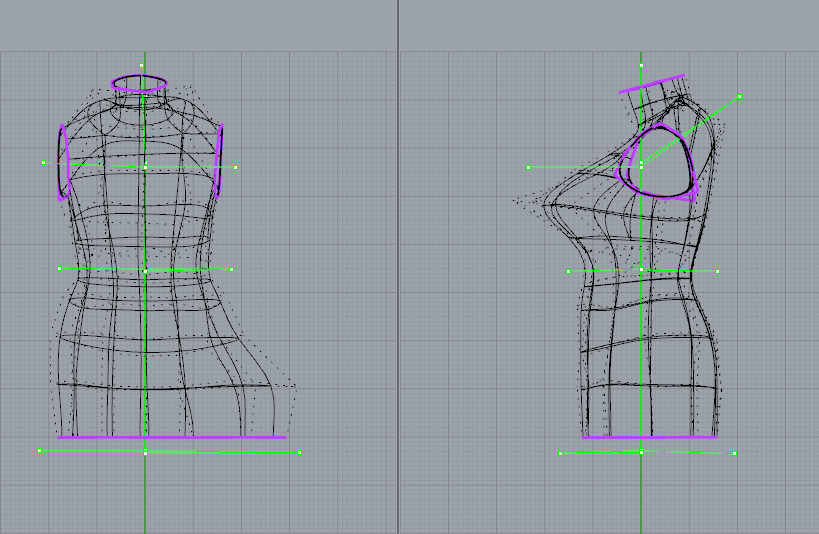This screenshot has height=534, width=819.
Task: Select center waist handle on front-view axis
Action: point(145,270)
